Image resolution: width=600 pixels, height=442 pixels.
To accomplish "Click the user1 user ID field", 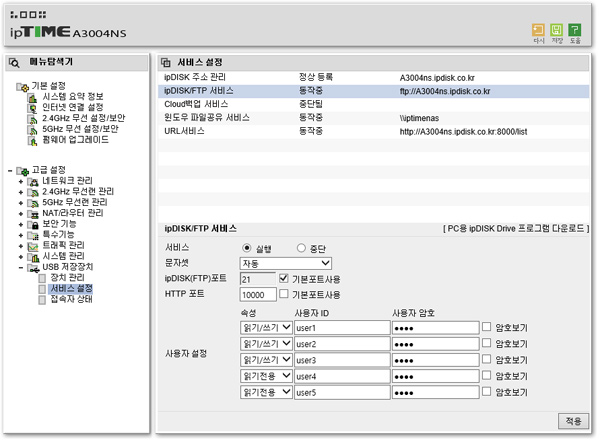I will pyautogui.click(x=342, y=328).
